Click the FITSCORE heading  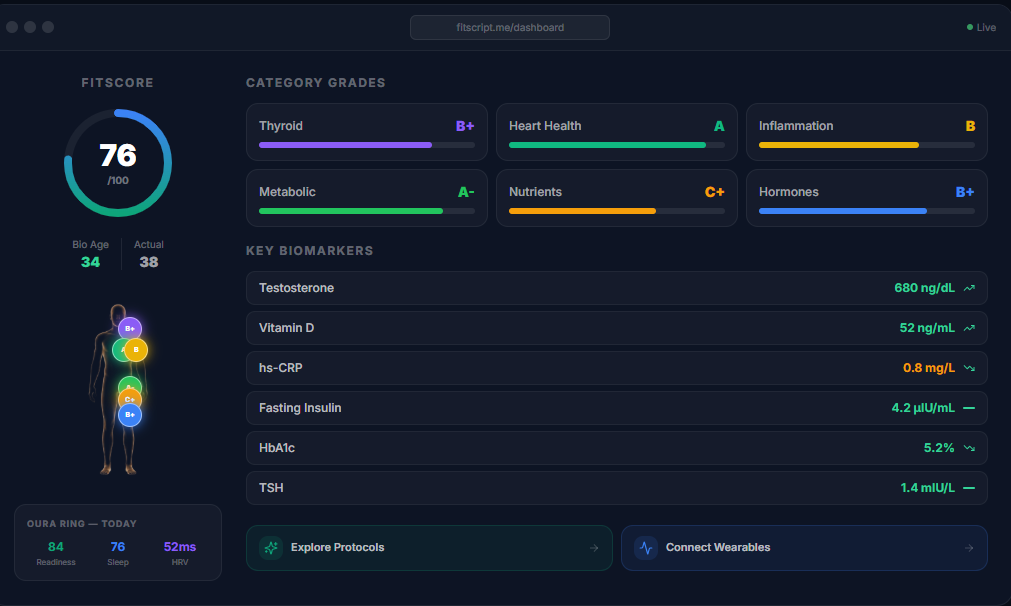[117, 83]
